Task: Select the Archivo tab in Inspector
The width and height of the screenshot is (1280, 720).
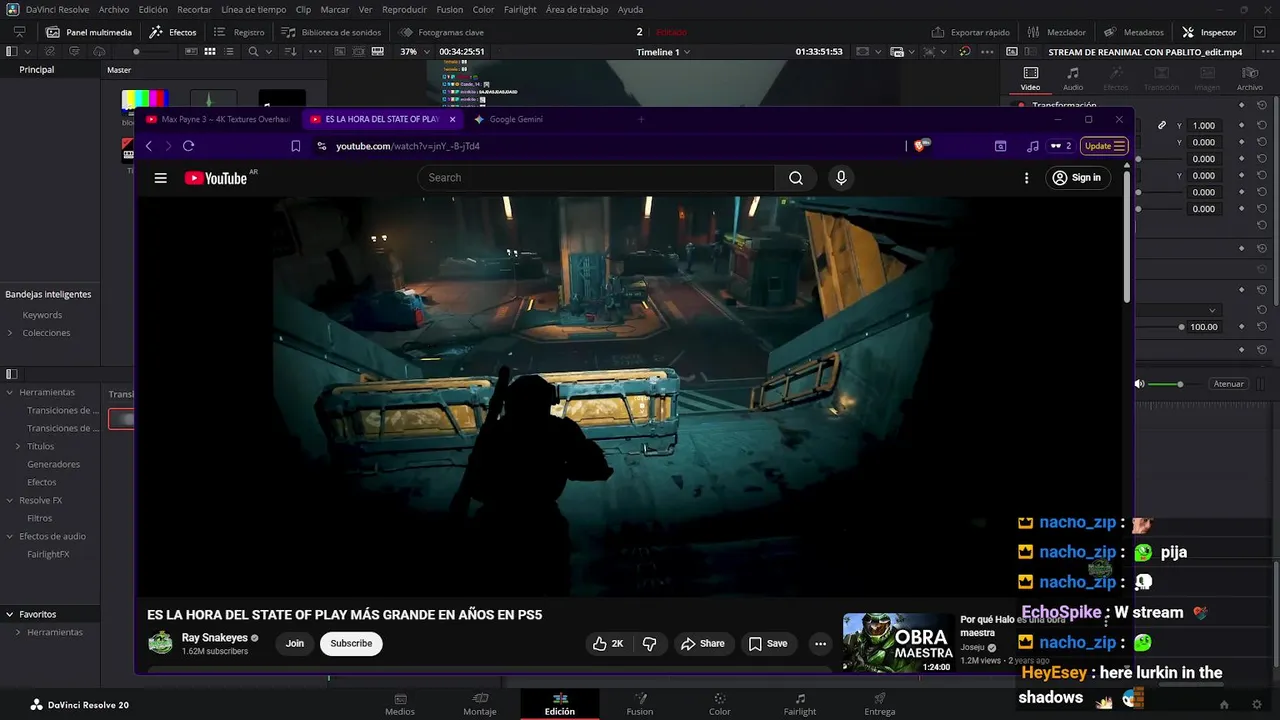Action: point(1250,79)
